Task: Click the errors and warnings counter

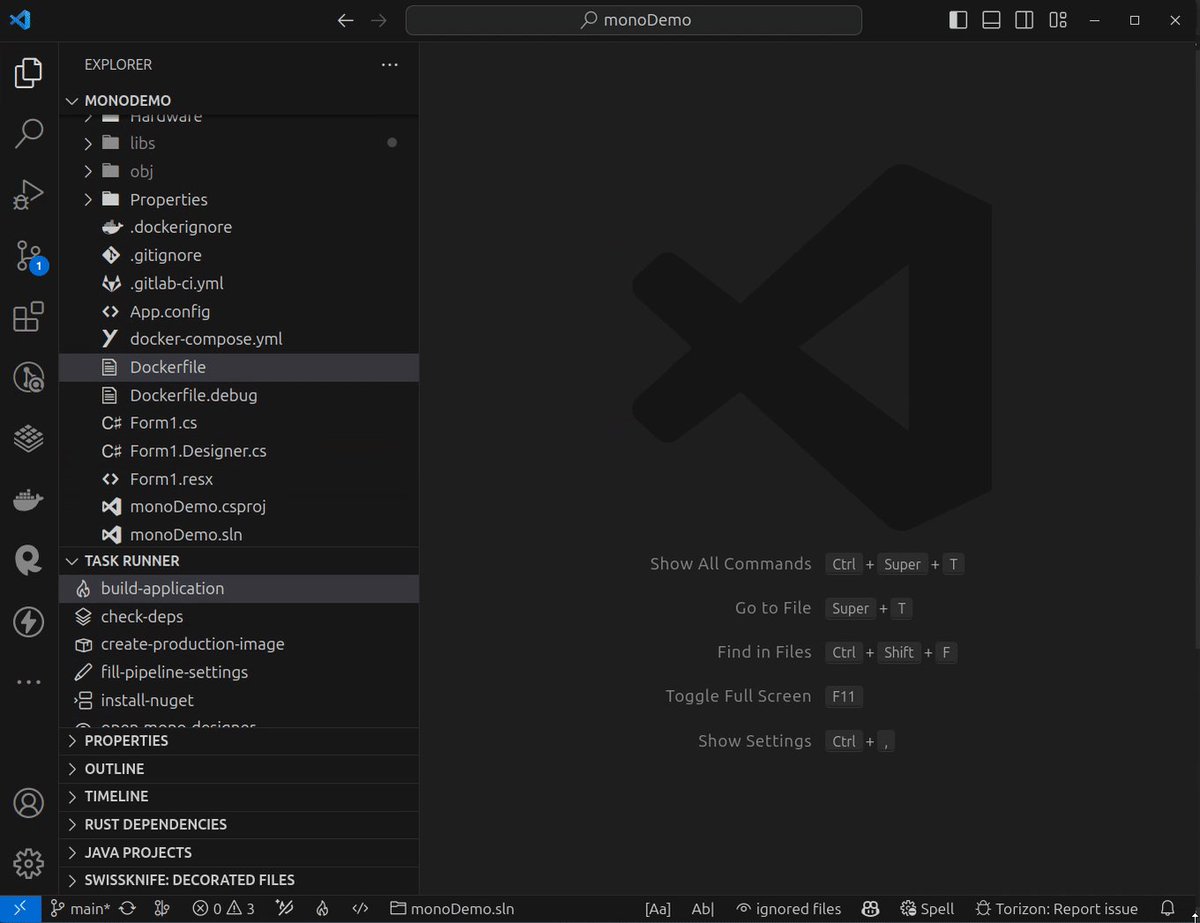Action: (224, 909)
